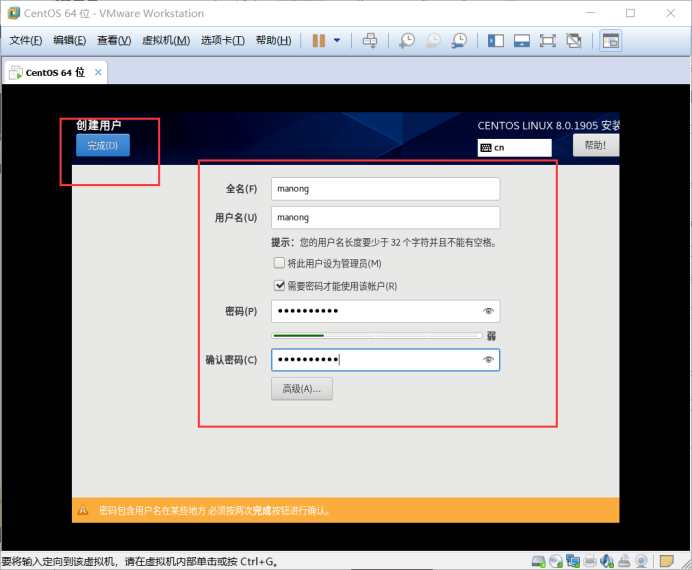Enter full screen mode icon
This screenshot has height=570, width=692.
pyautogui.click(x=548, y=41)
